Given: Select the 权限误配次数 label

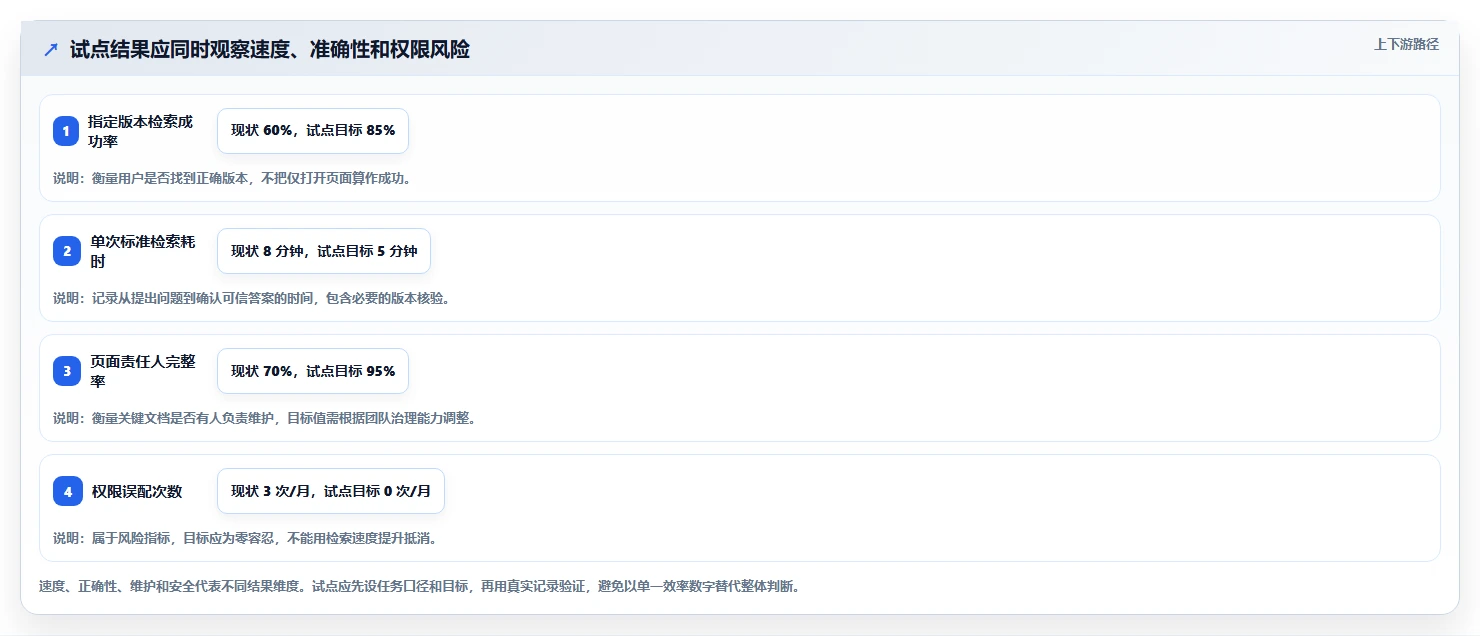Looking at the screenshot, I should [x=137, y=491].
